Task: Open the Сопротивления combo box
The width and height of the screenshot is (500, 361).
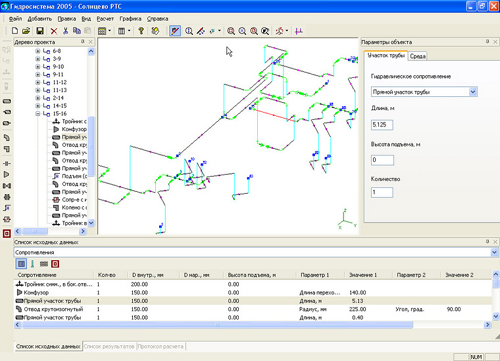Action: (x=494, y=252)
